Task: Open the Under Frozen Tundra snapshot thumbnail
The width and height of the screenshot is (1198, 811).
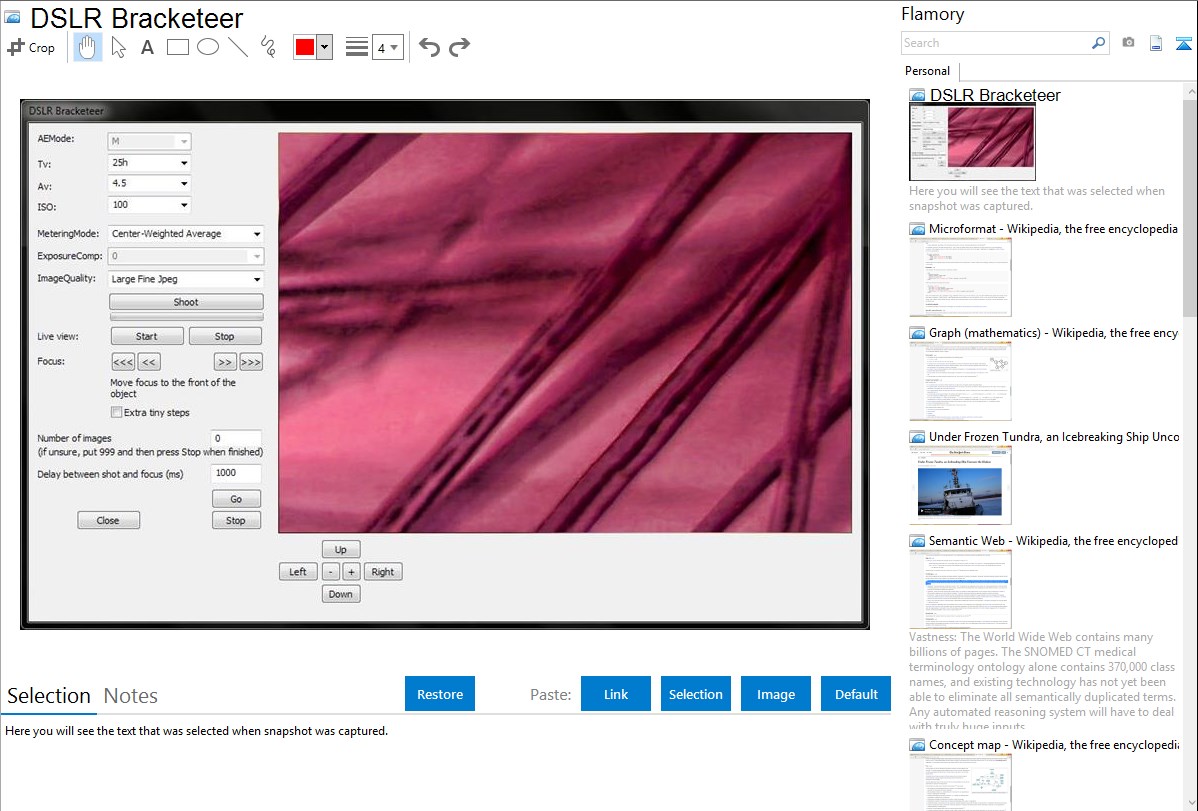Action: [x=960, y=485]
